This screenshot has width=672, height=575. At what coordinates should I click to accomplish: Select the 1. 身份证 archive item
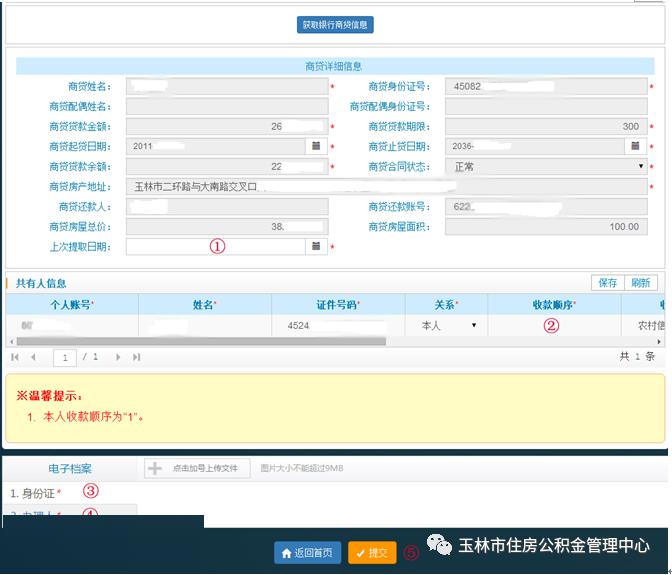tap(35, 494)
